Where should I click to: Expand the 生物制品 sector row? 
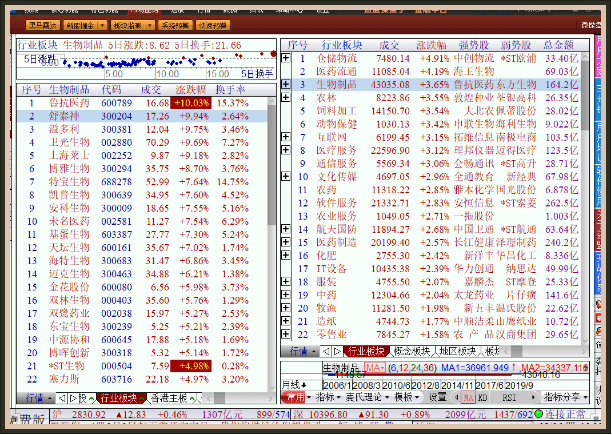pos(286,84)
